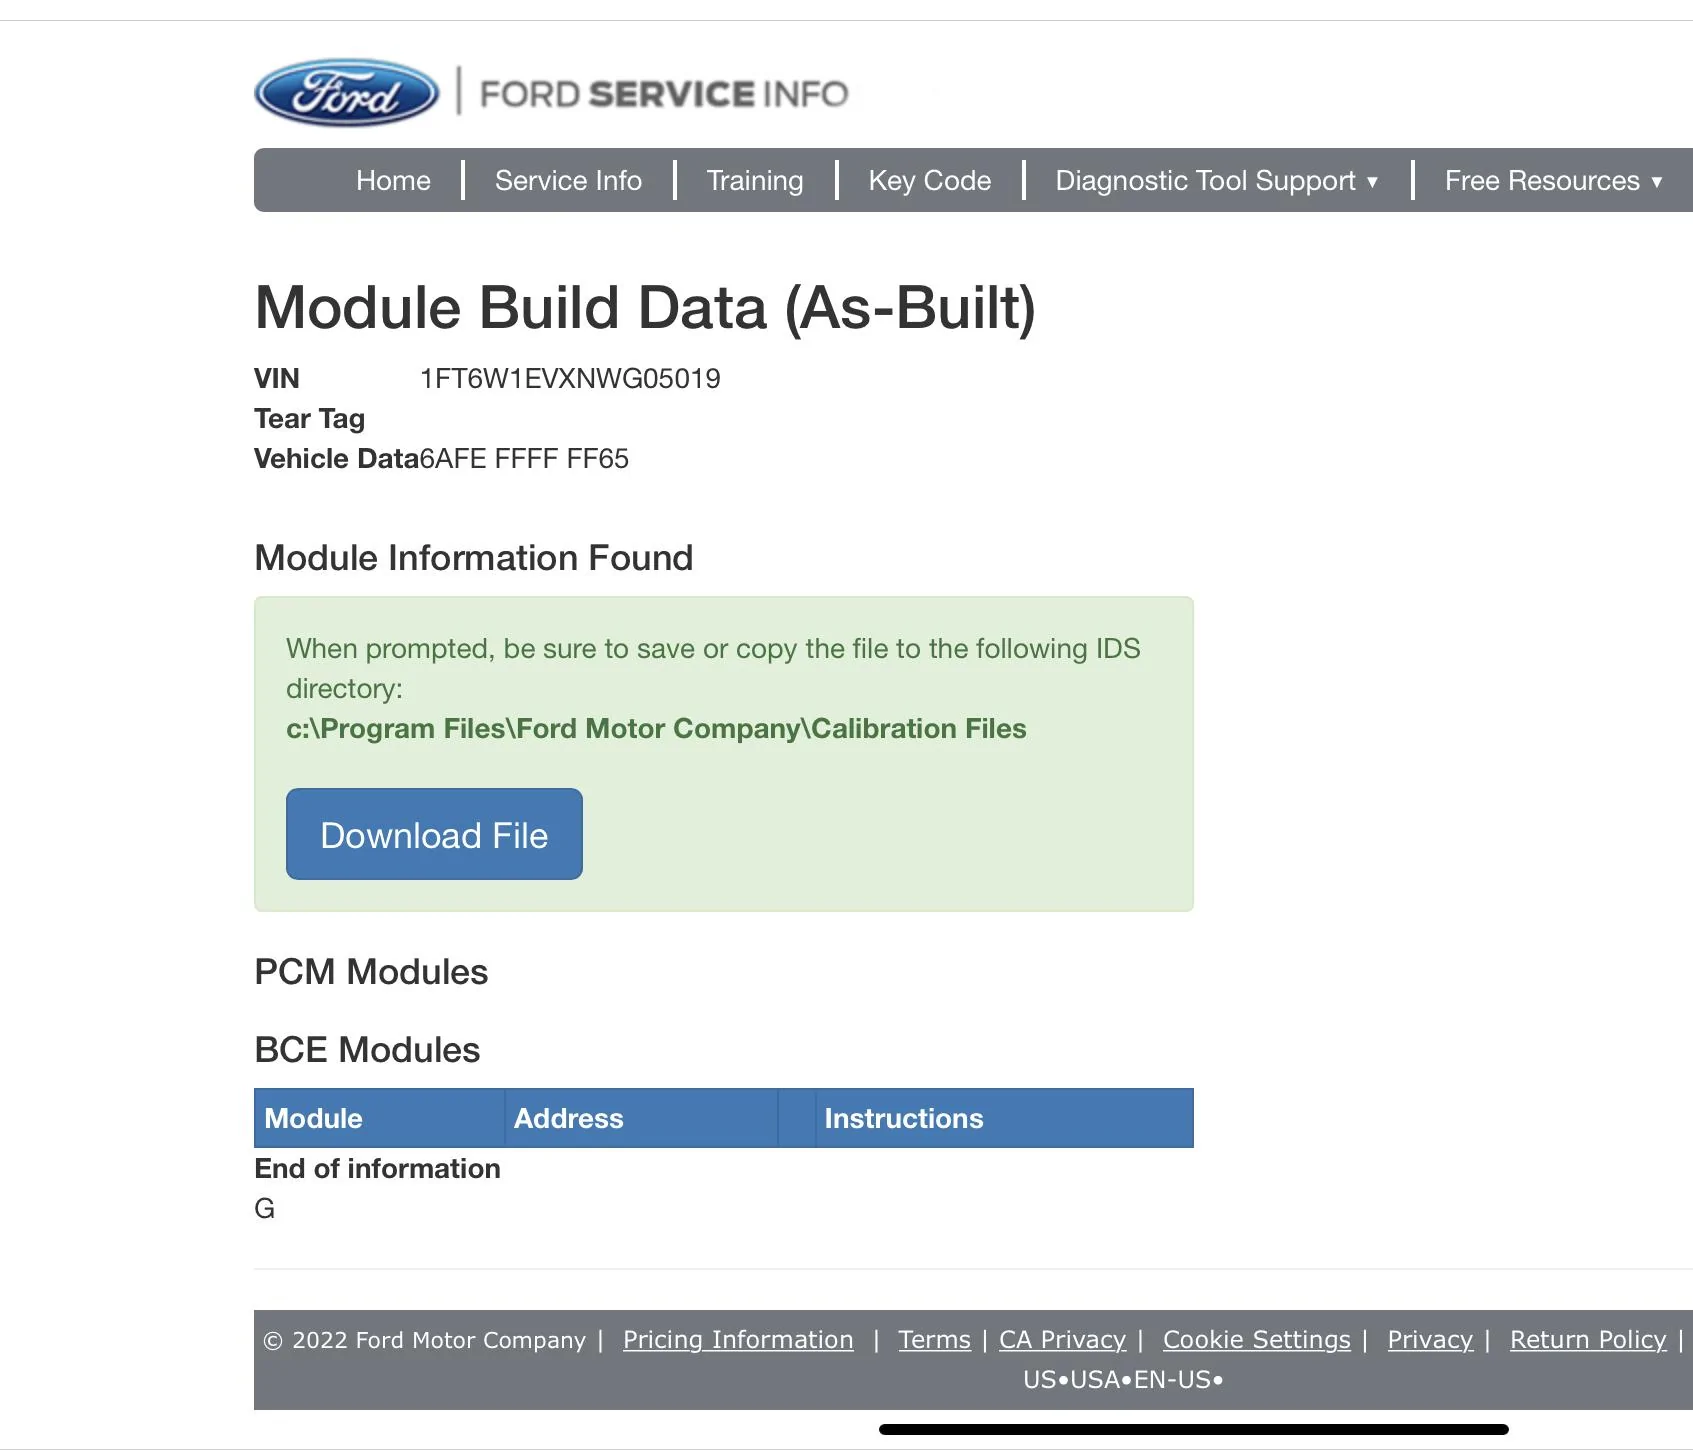Image resolution: width=1693 pixels, height=1450 pixels.
Task: Click the Ford oval logo
Action: click(346, 93)
